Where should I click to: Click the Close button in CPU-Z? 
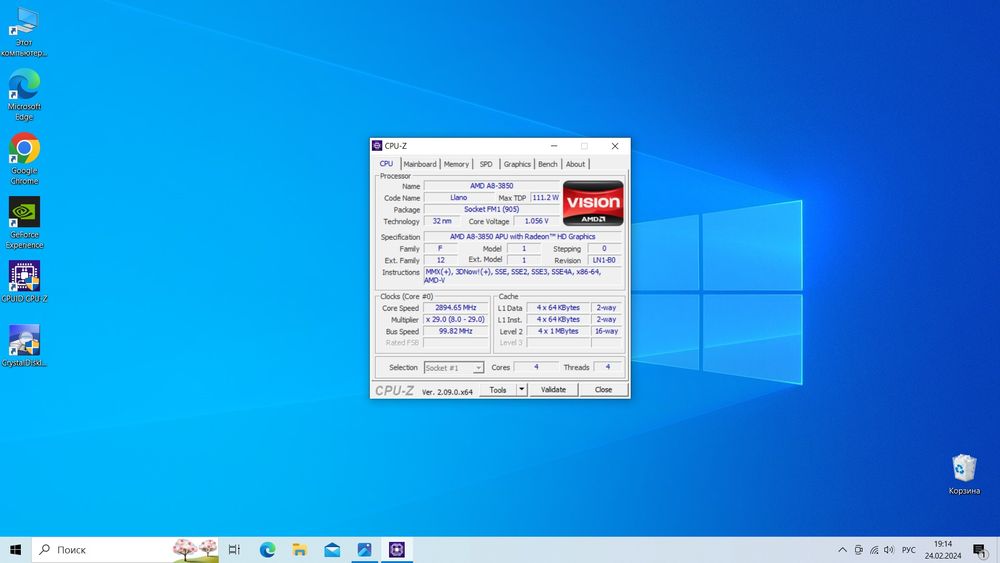(x=603, y=390)
